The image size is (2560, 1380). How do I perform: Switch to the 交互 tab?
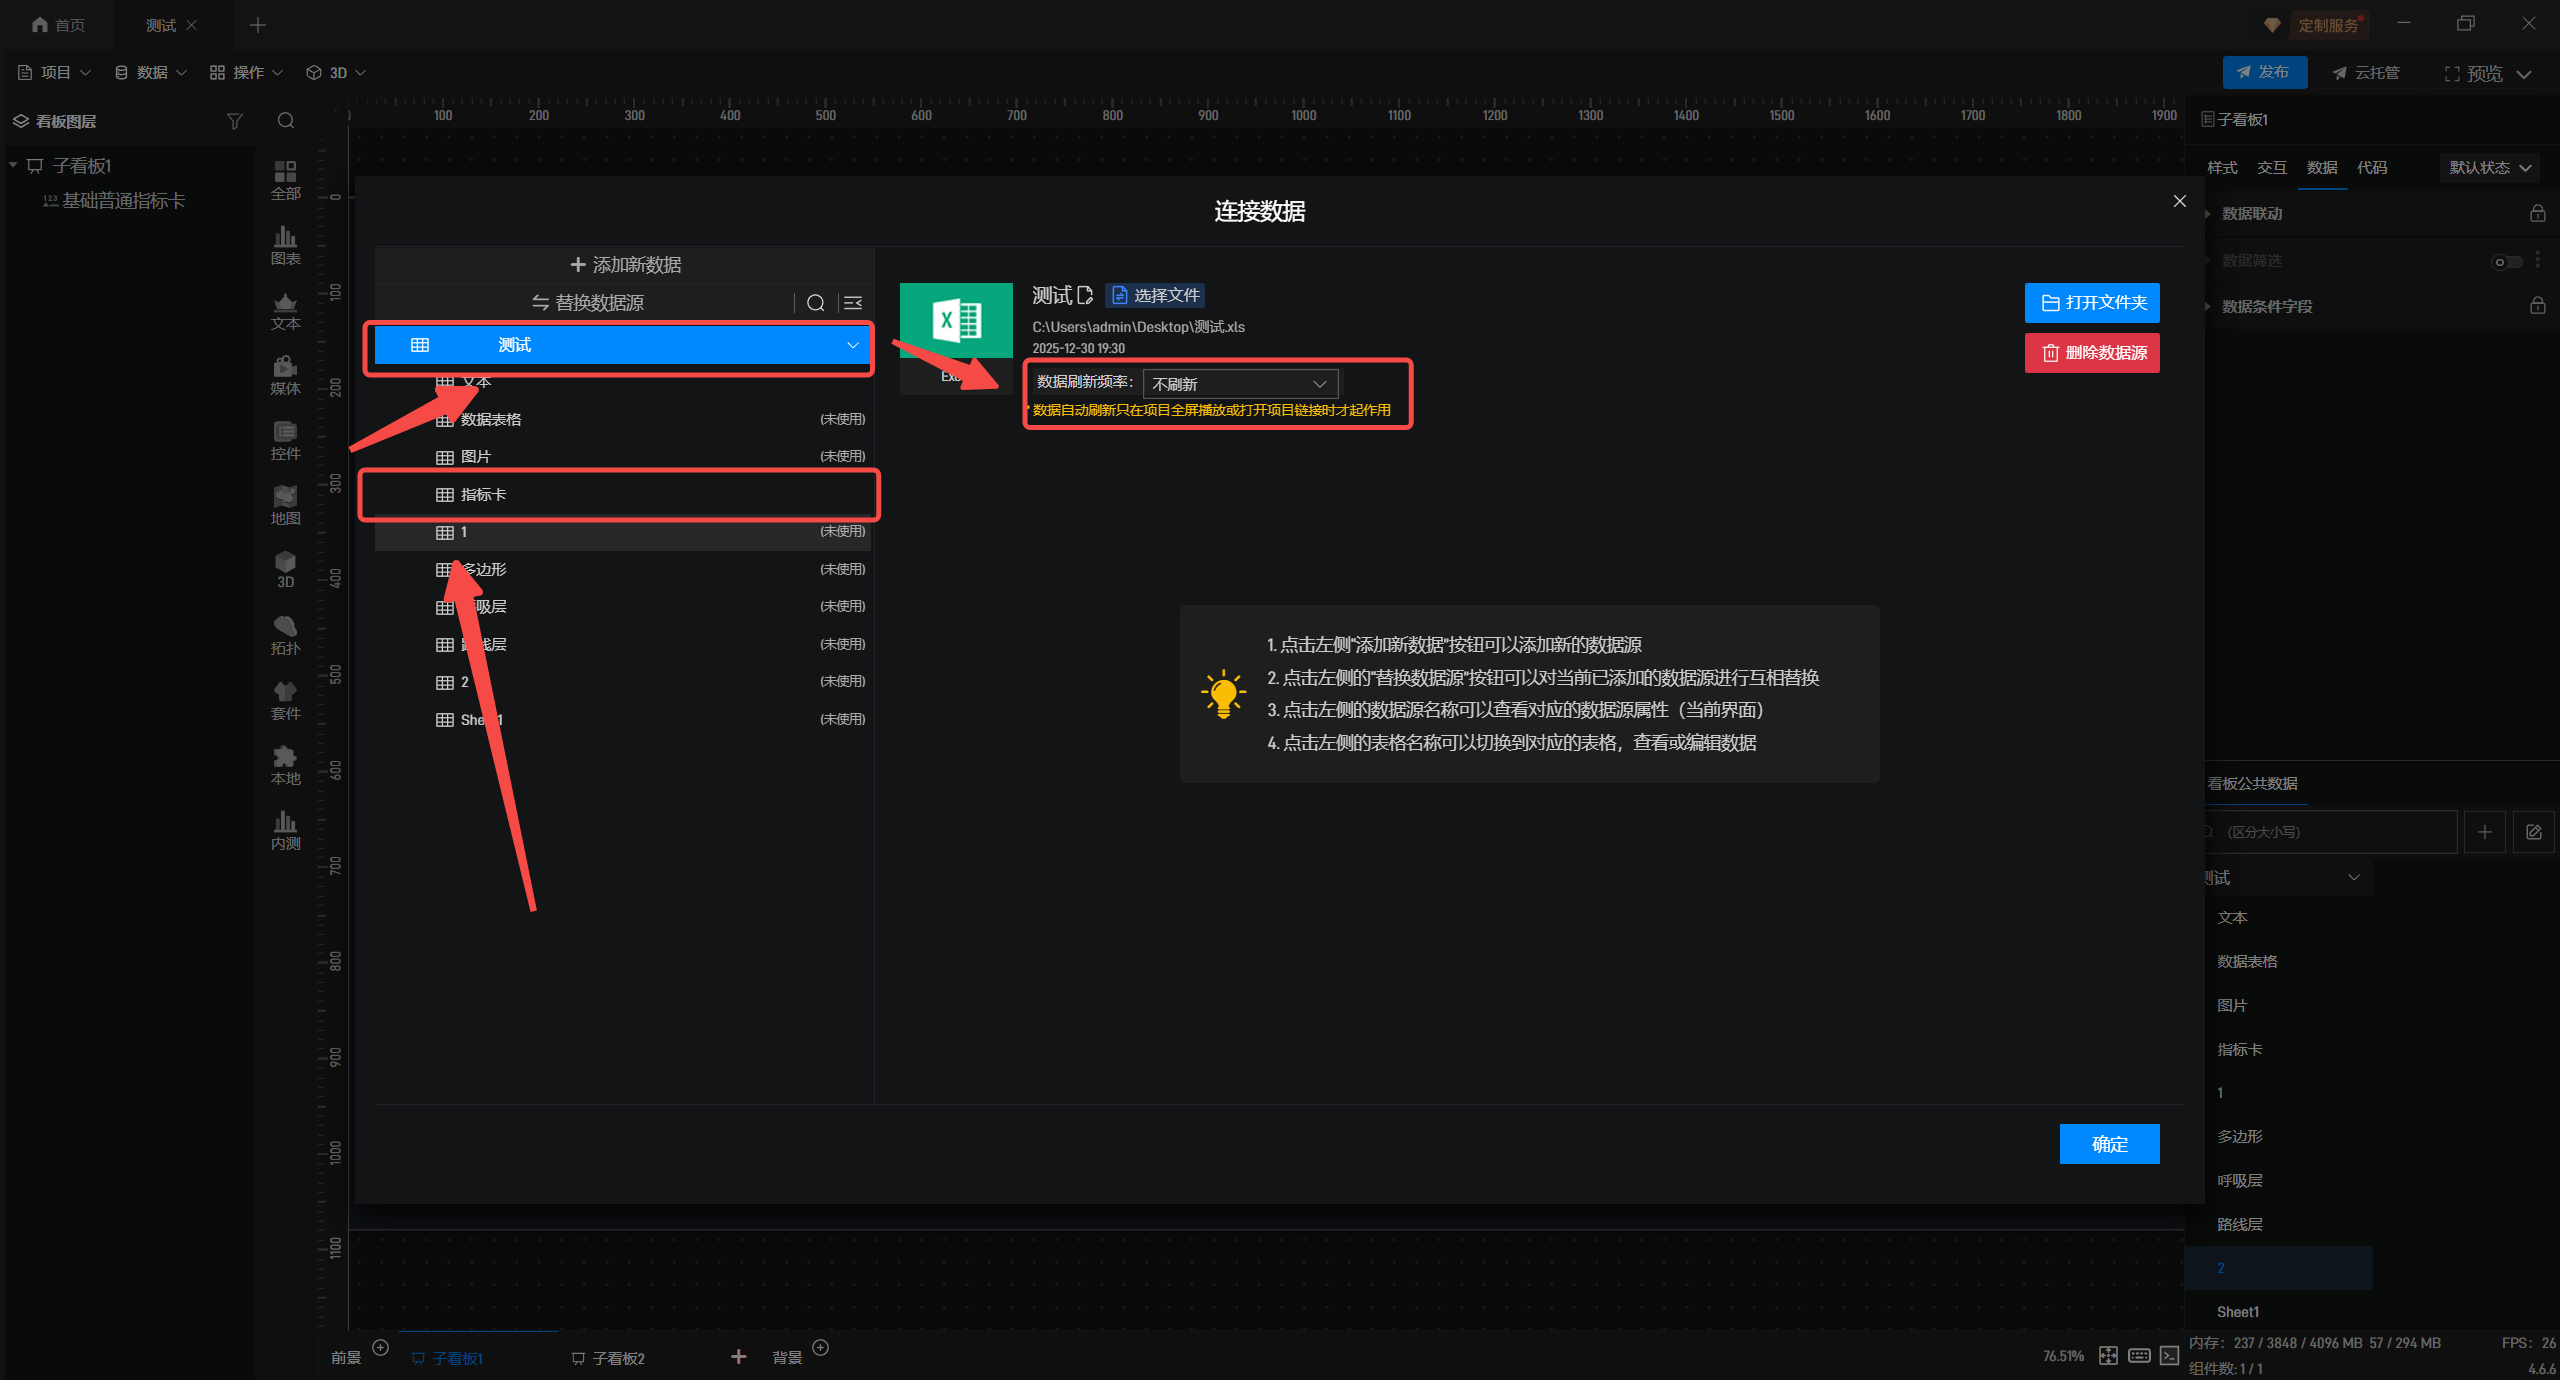[2271, 168]
